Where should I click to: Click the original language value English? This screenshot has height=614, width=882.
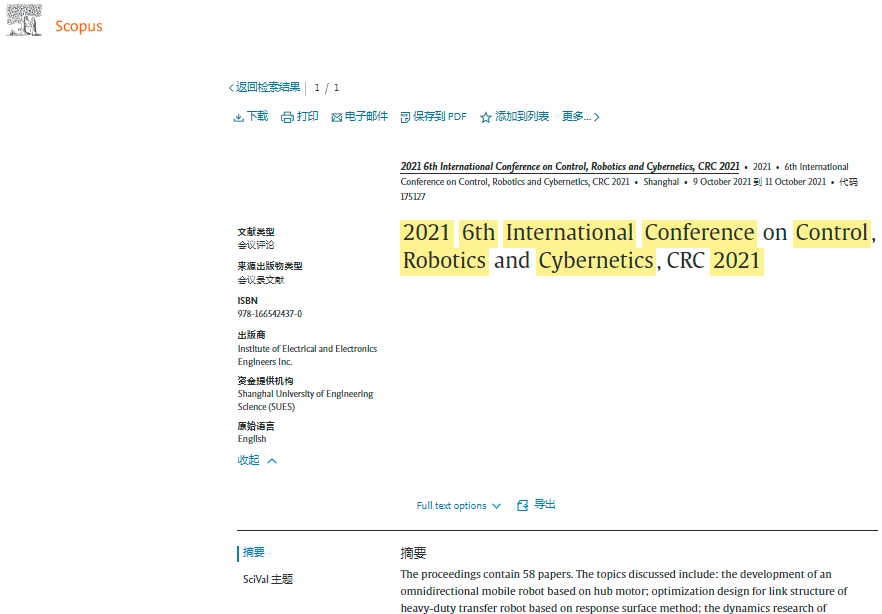[x=252, y=439]
